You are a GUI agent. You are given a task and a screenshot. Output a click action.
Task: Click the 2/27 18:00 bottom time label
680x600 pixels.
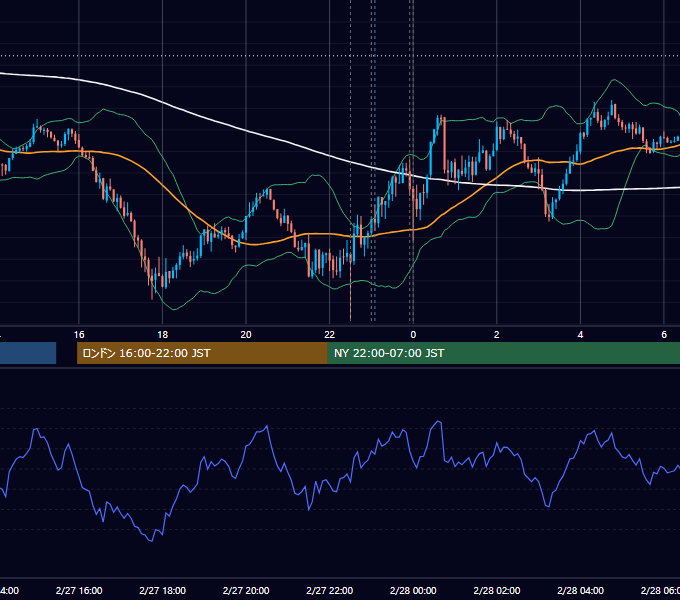163,591
